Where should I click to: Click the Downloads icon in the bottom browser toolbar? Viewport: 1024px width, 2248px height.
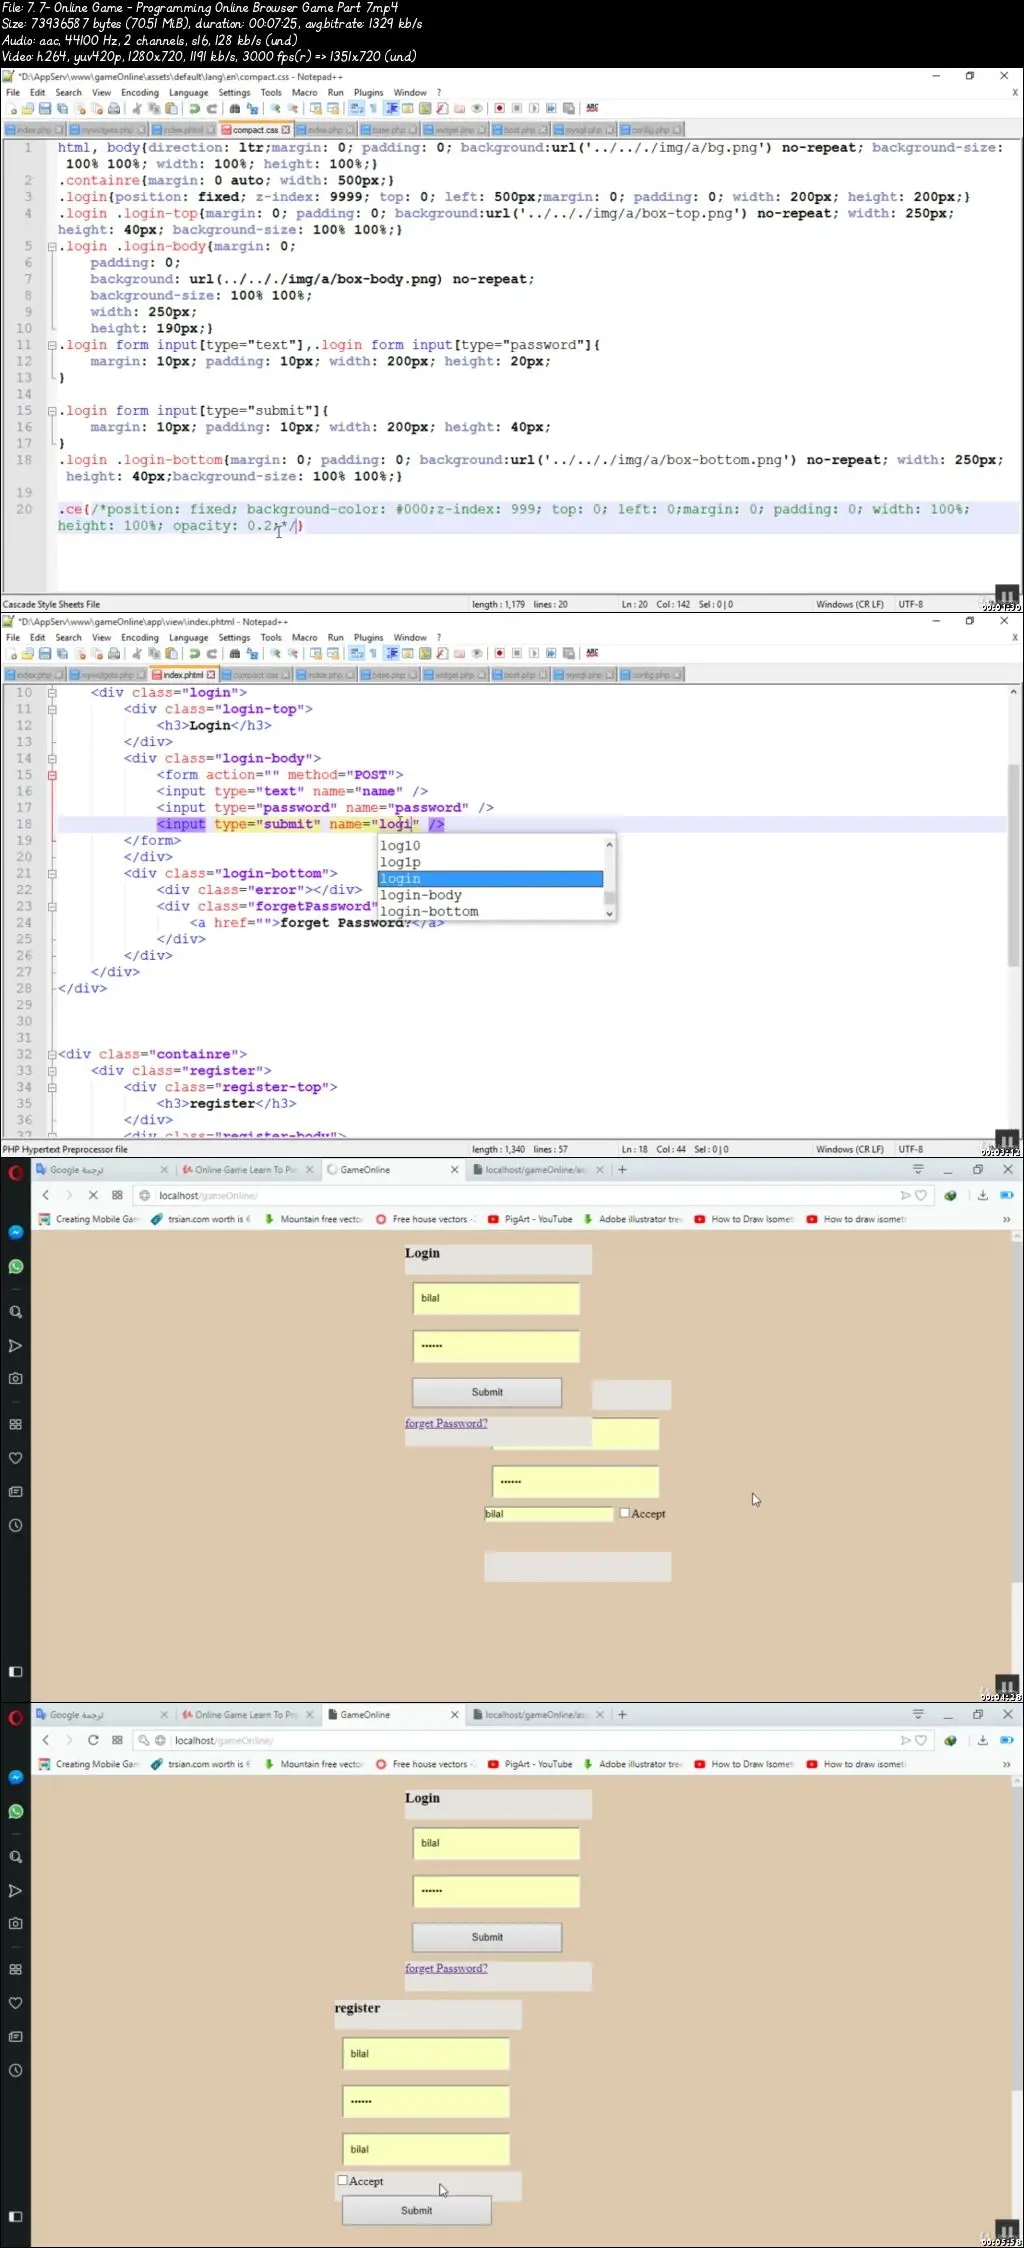(982, 1740)
